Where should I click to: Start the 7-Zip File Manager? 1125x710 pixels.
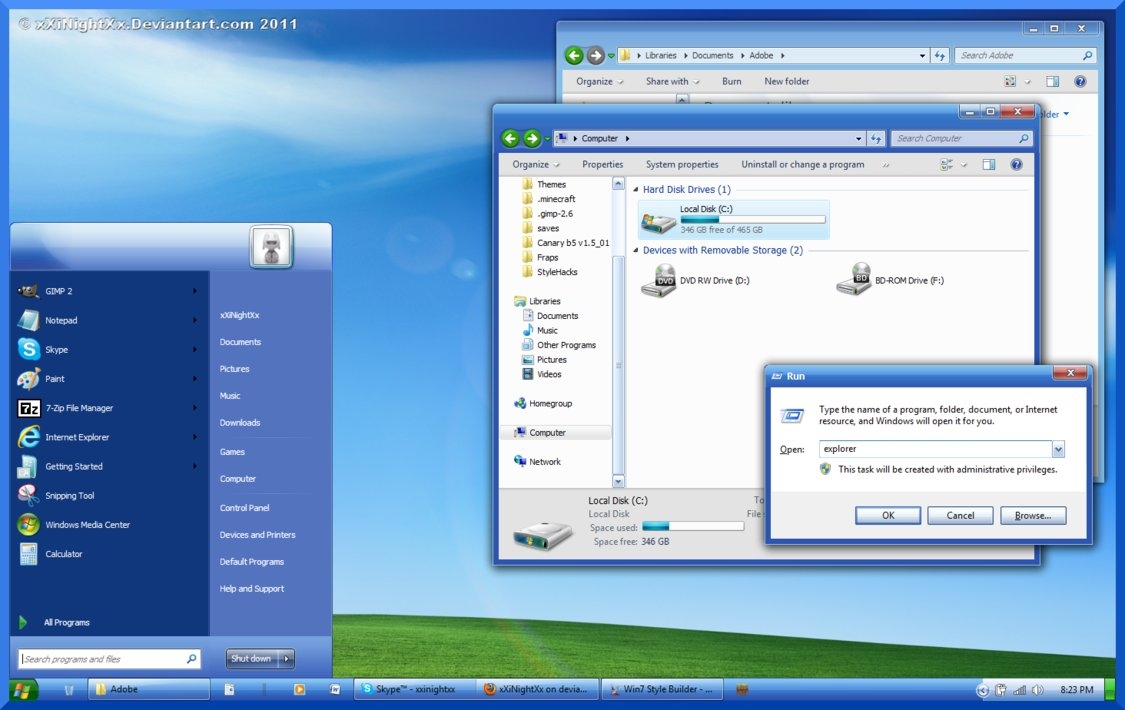pos(70,407)
